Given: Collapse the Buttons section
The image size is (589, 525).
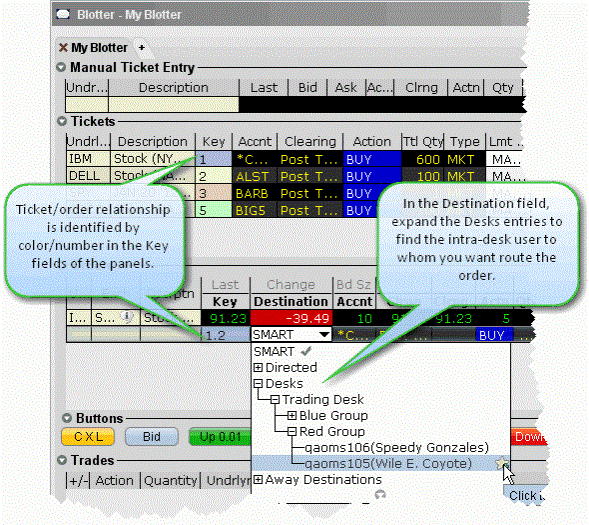Looking at the screenshot, I should (67, 418).
